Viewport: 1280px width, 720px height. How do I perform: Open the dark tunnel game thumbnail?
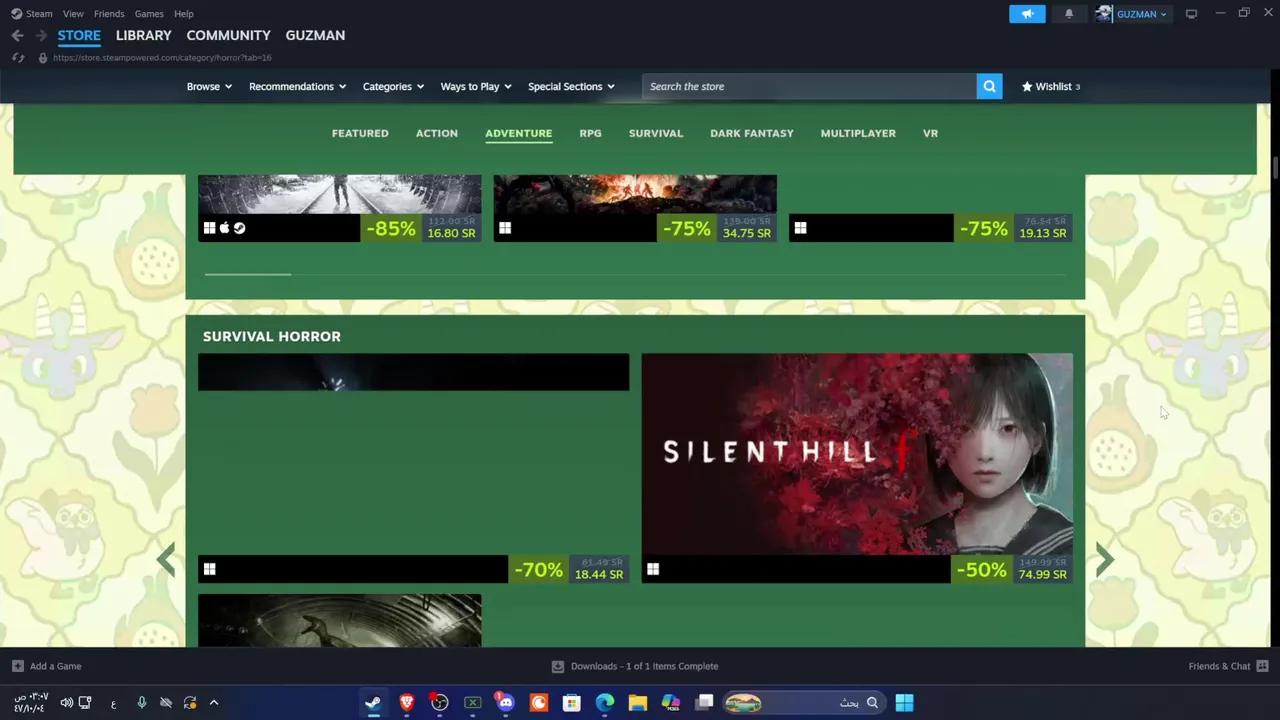click(339, 620)
